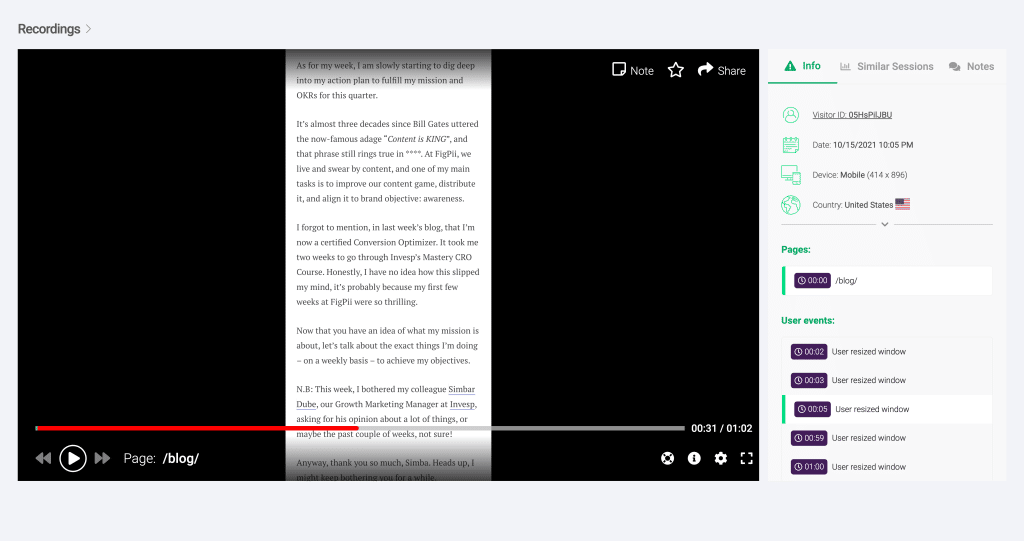The image size is (1024, 541).
Task: Click the 00:31 / 01:02 time display
Action: (x=722, y=429)
